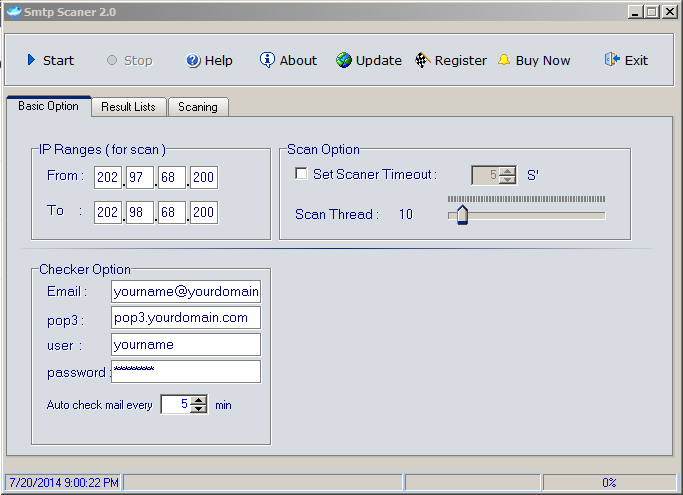Click the Start play arrow icon
Viewport: 683px width, 495px height.
(x=31, y=60)
